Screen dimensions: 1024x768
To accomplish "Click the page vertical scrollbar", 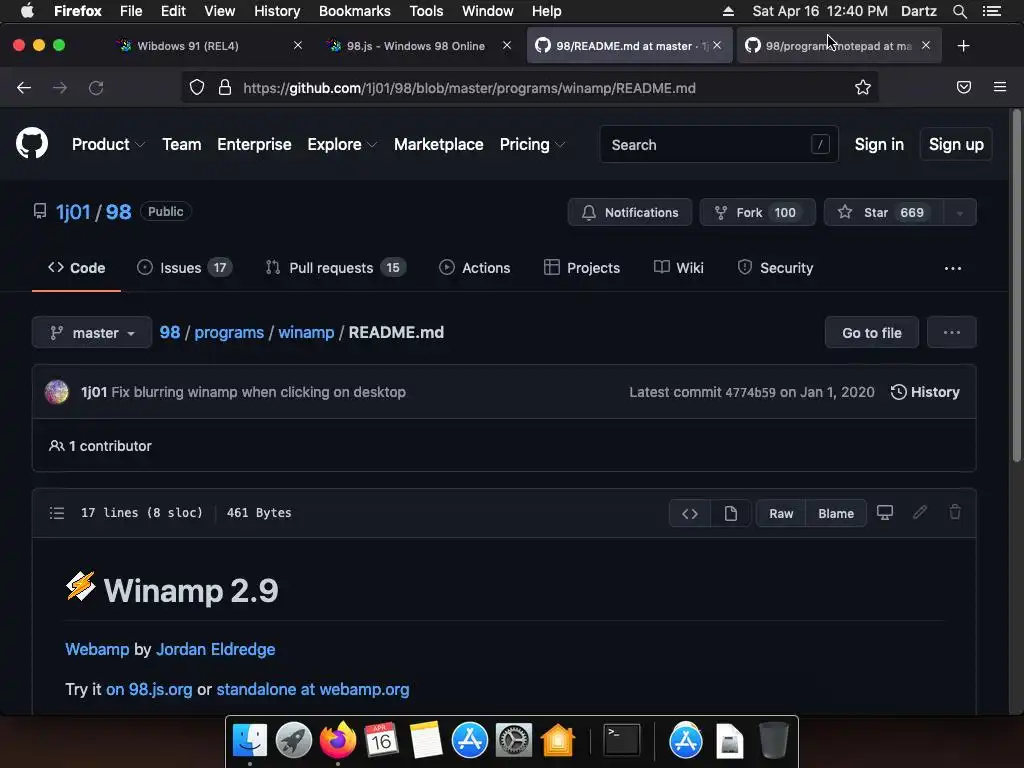I will (x=1016, y=287).
